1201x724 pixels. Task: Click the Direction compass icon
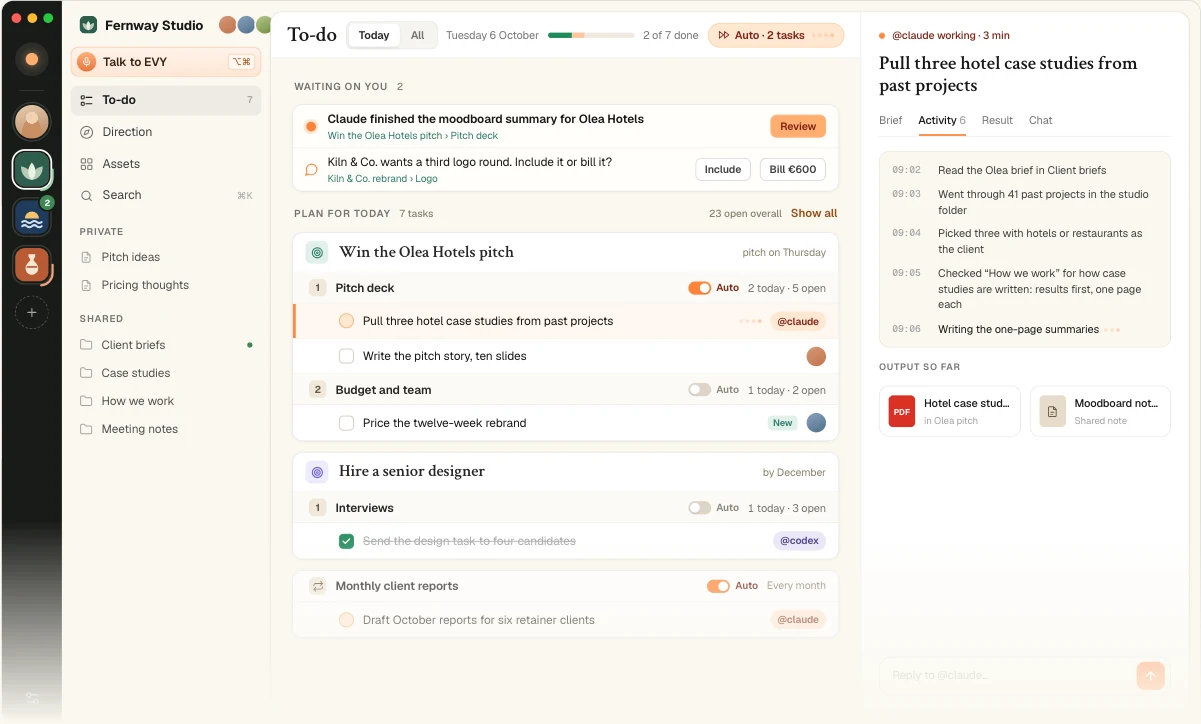point(86,132)
